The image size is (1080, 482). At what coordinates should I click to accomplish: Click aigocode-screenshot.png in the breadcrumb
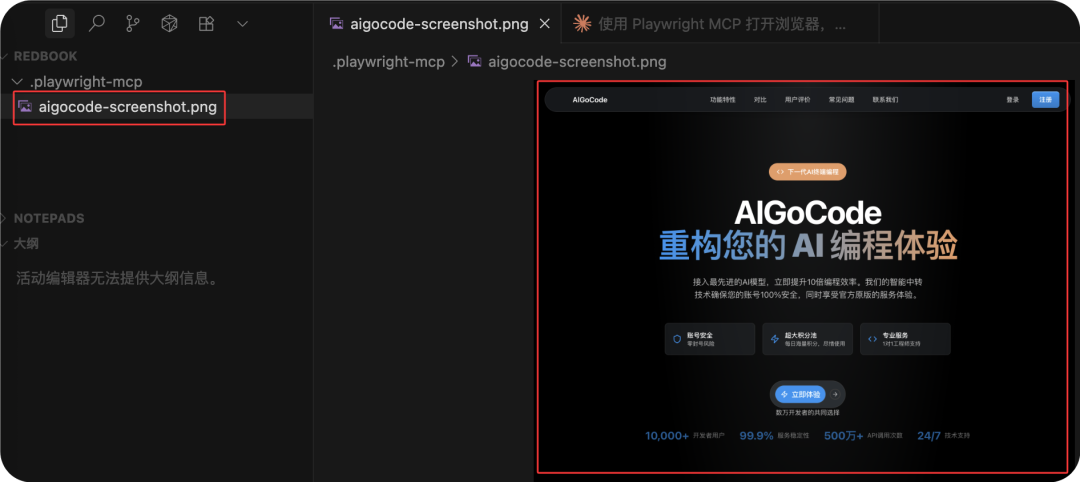[x=577, y=62]
